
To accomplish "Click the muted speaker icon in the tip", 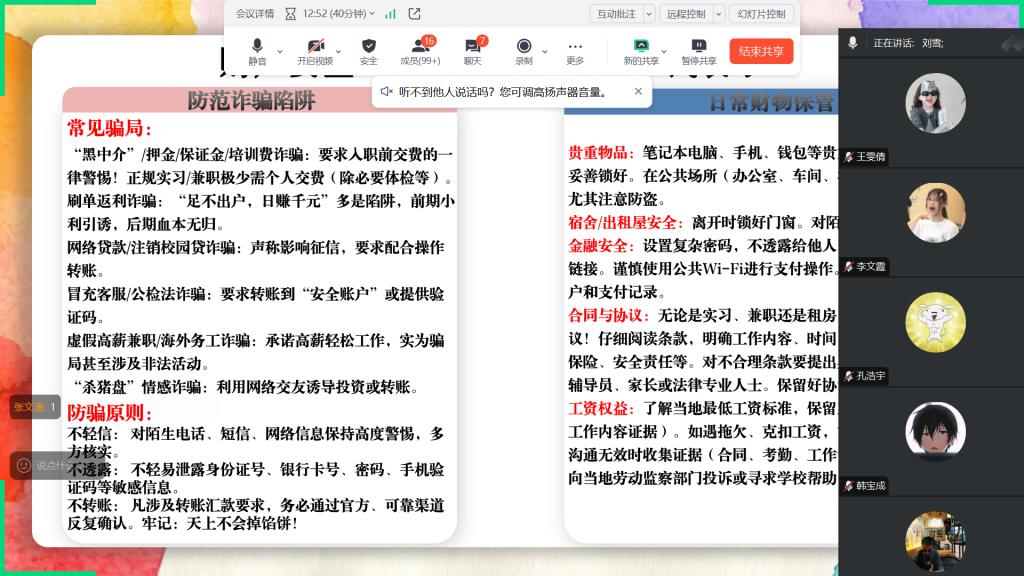I will pos(386,91).
